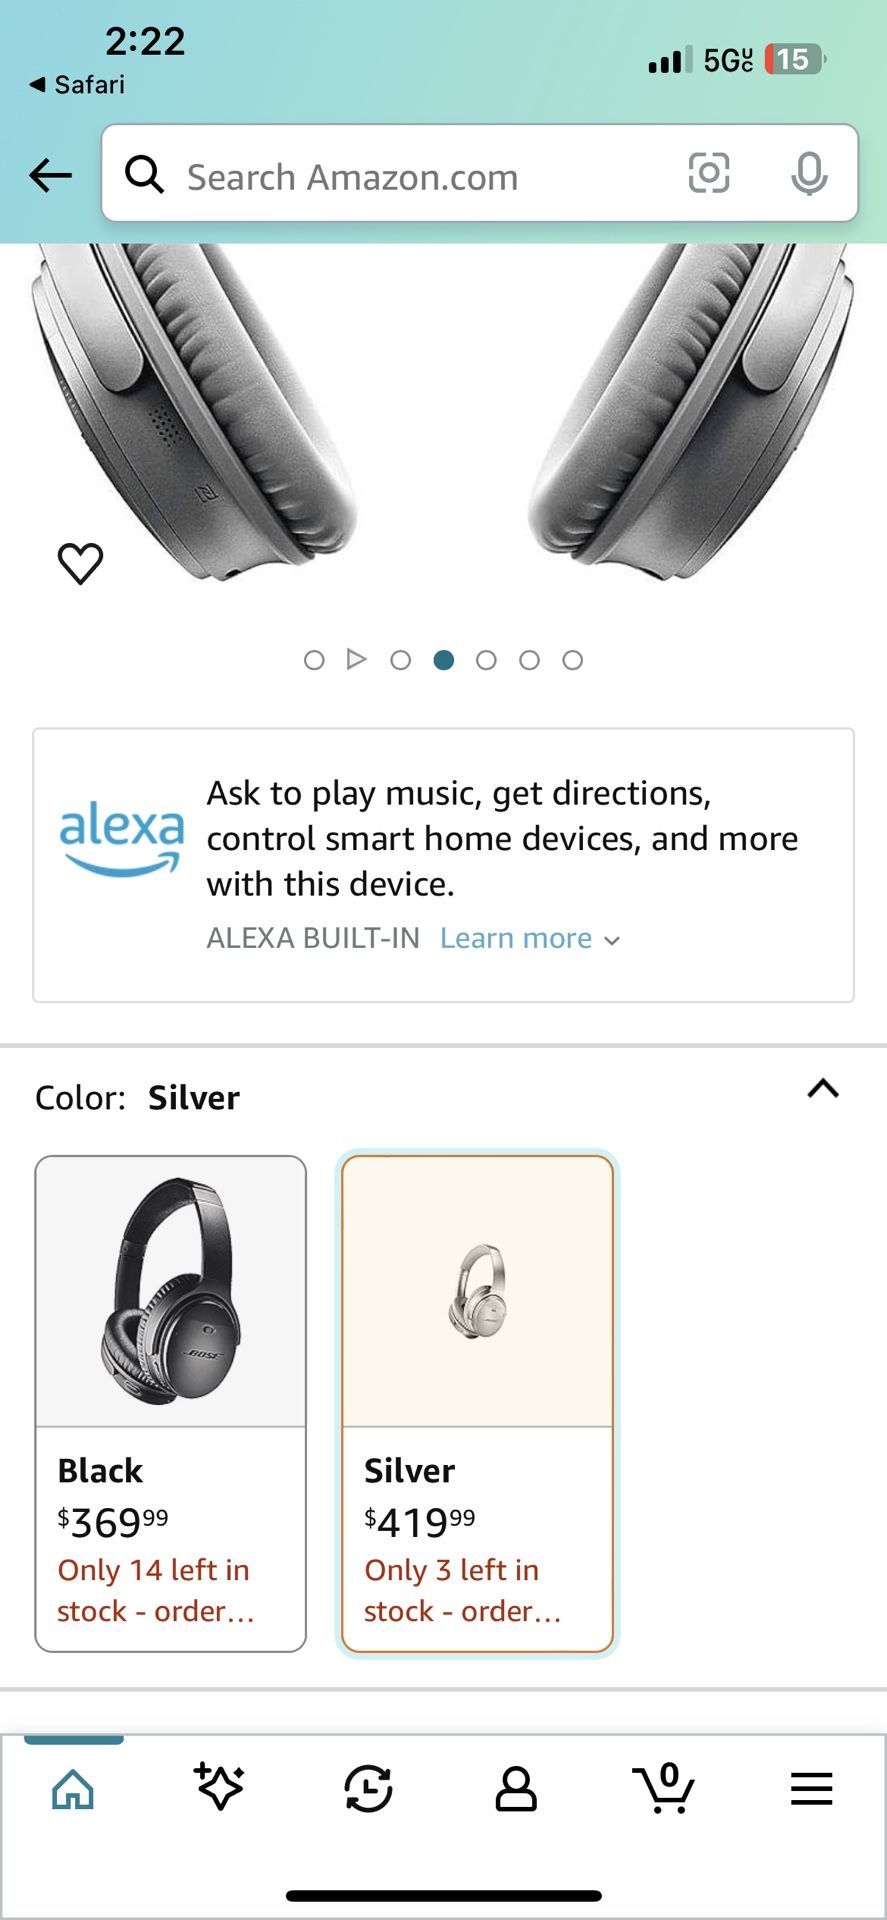Go back using the arrow button

pyautogui.click(x=49, y=174)
